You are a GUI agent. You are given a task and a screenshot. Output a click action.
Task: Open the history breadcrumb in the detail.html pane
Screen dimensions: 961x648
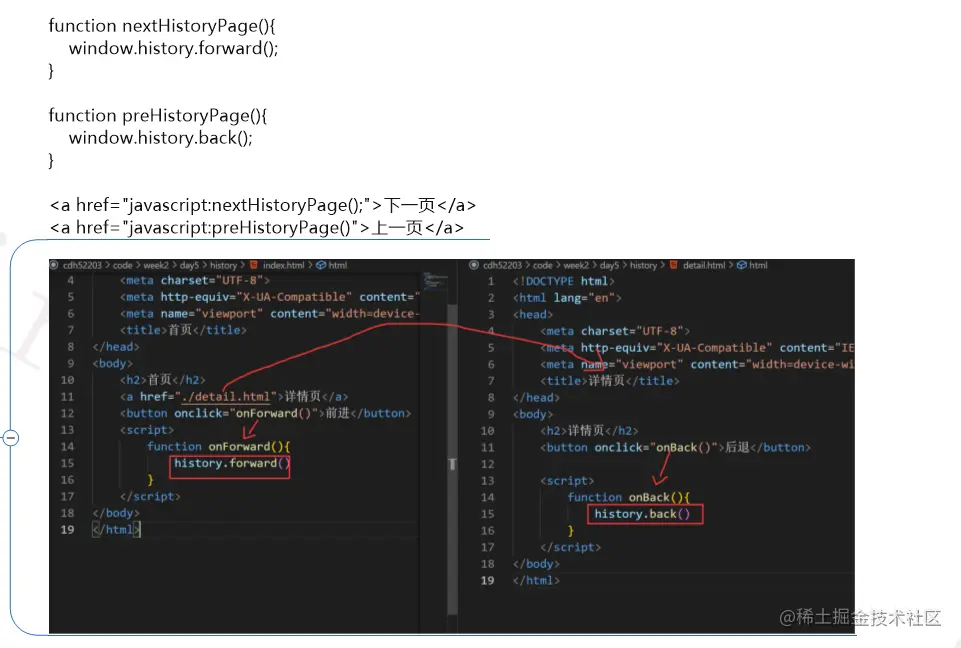coord(644,265)
